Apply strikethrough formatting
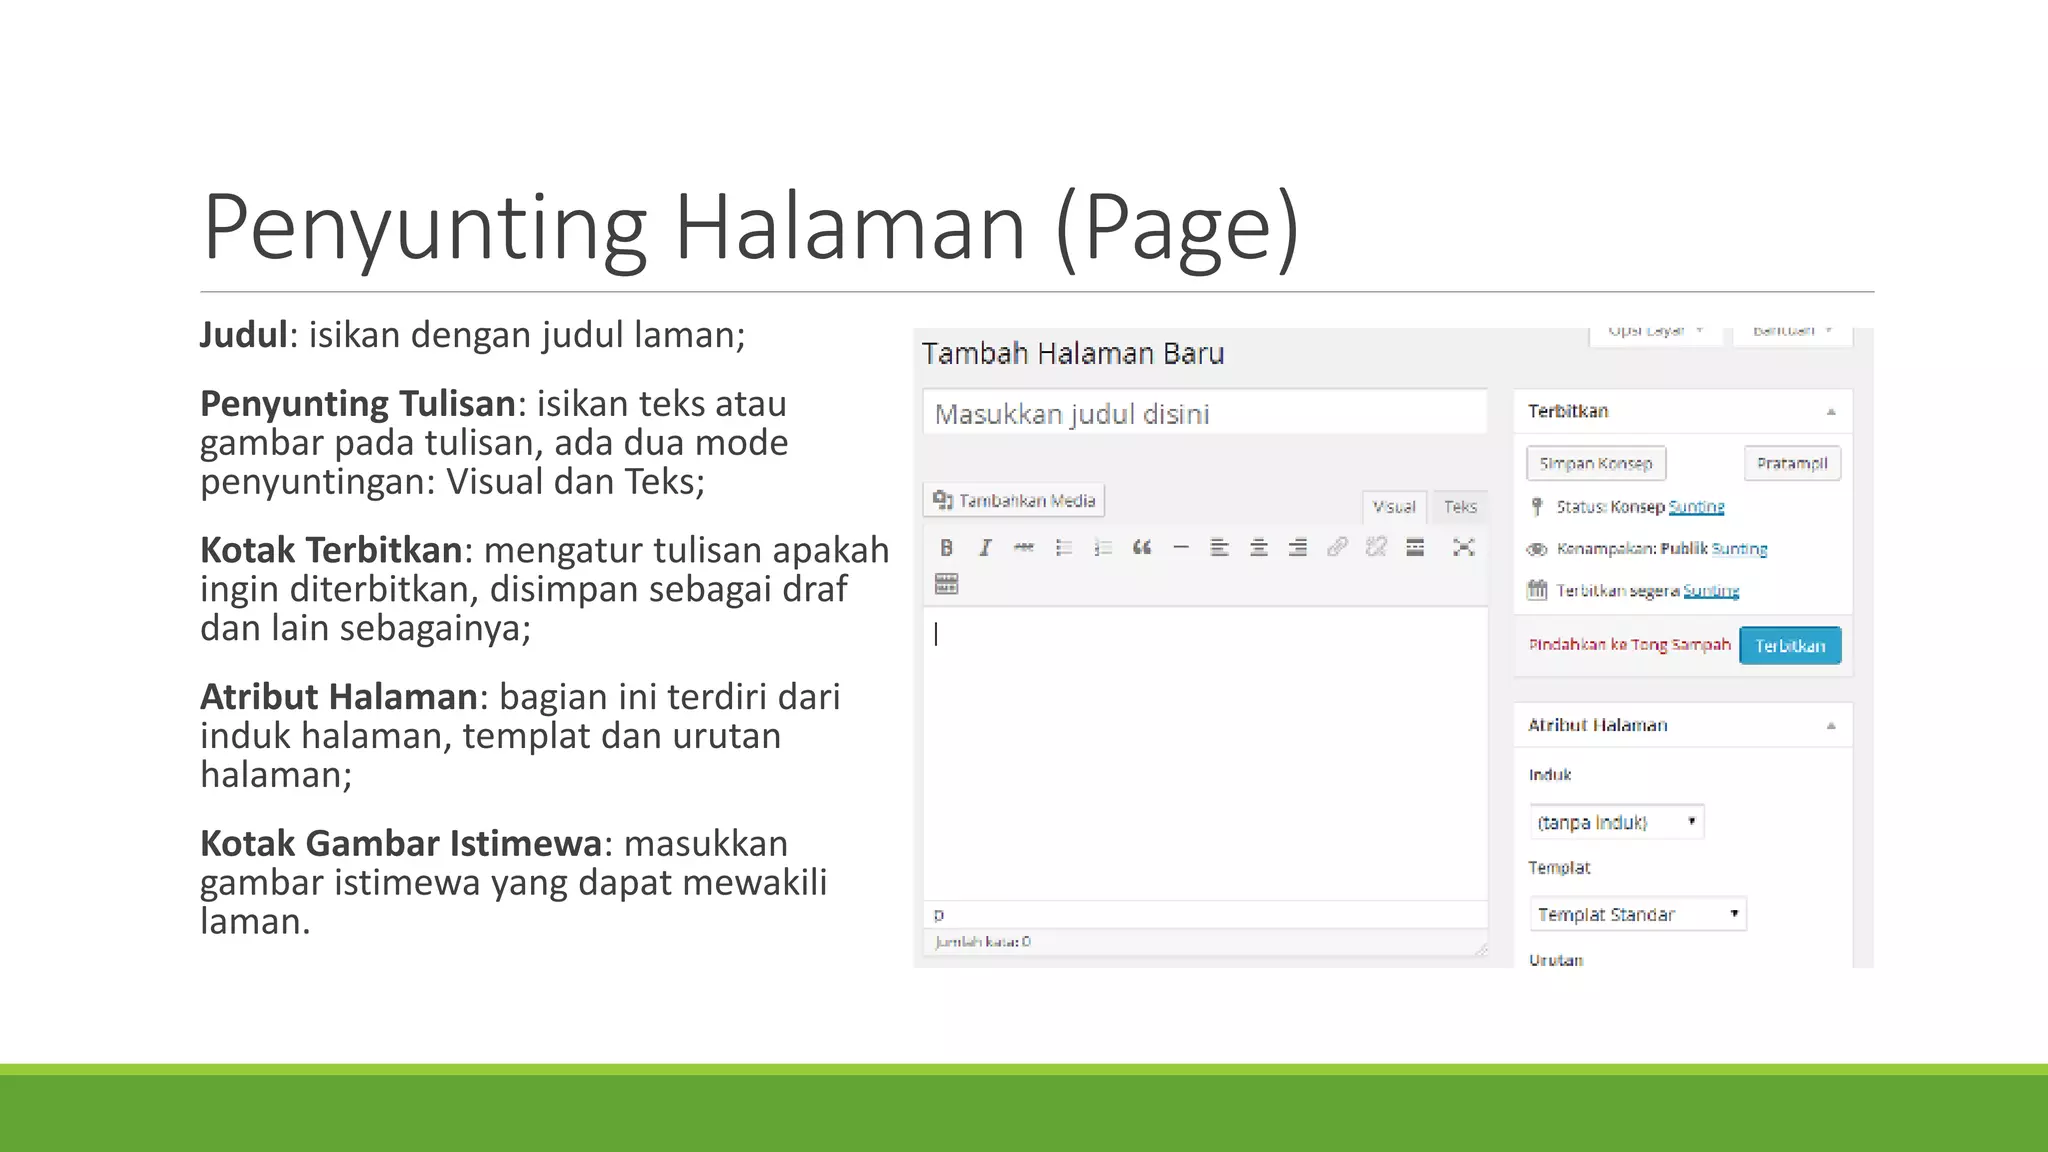This screenshot has height=1152, width=2048. (x=1024, y=547)
